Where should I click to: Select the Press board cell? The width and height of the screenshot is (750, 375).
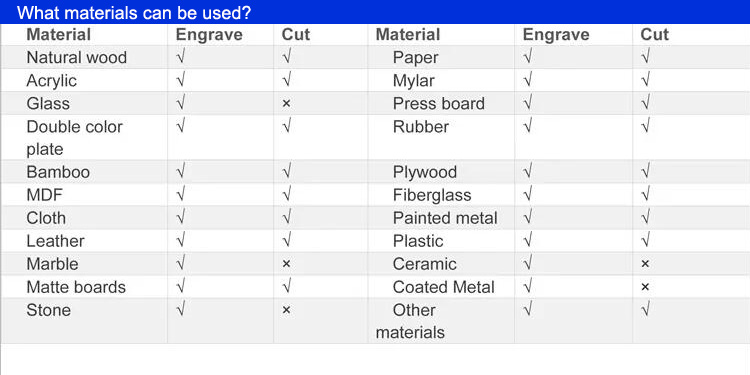tap(439, 103)
